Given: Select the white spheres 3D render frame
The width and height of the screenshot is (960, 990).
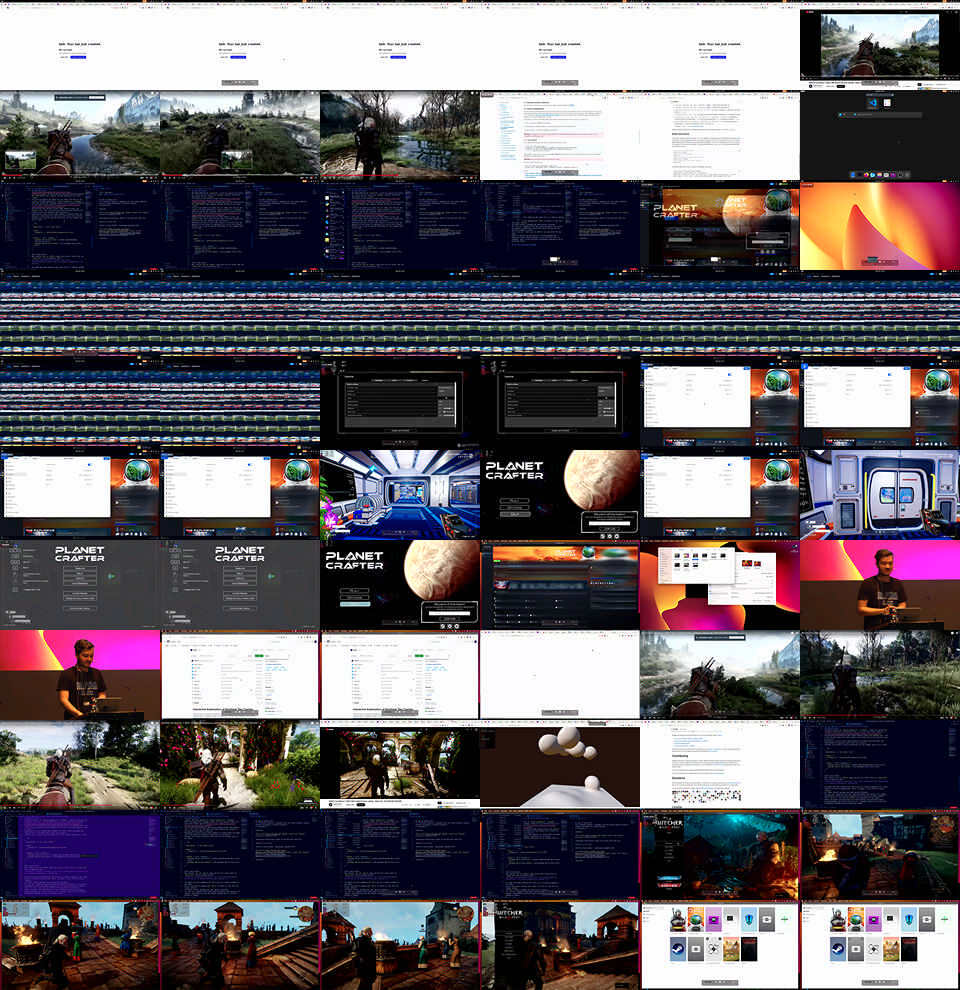Looking at the screenshot, I should click(560, 765).
